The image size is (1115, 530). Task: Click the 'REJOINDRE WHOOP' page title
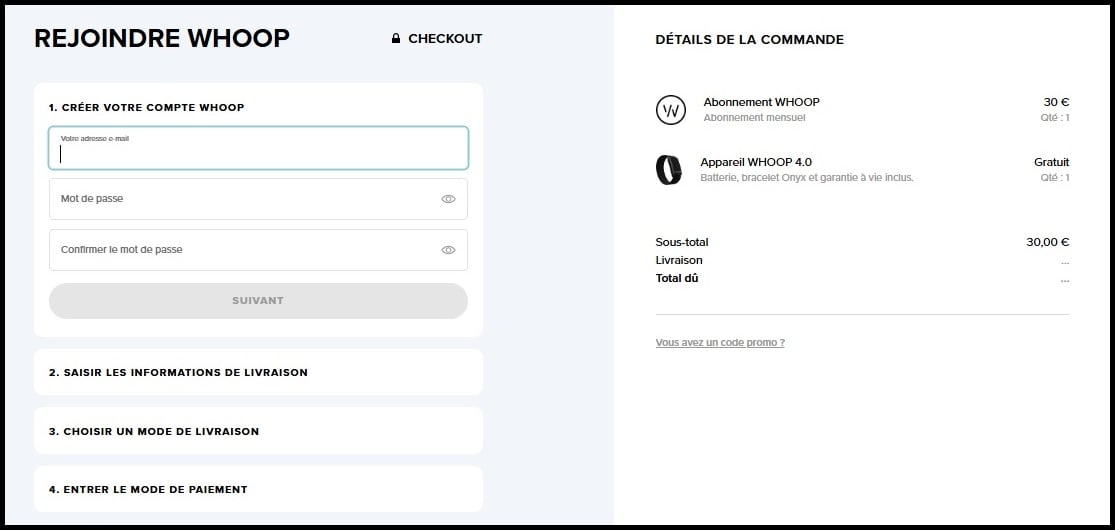[162, 39]
